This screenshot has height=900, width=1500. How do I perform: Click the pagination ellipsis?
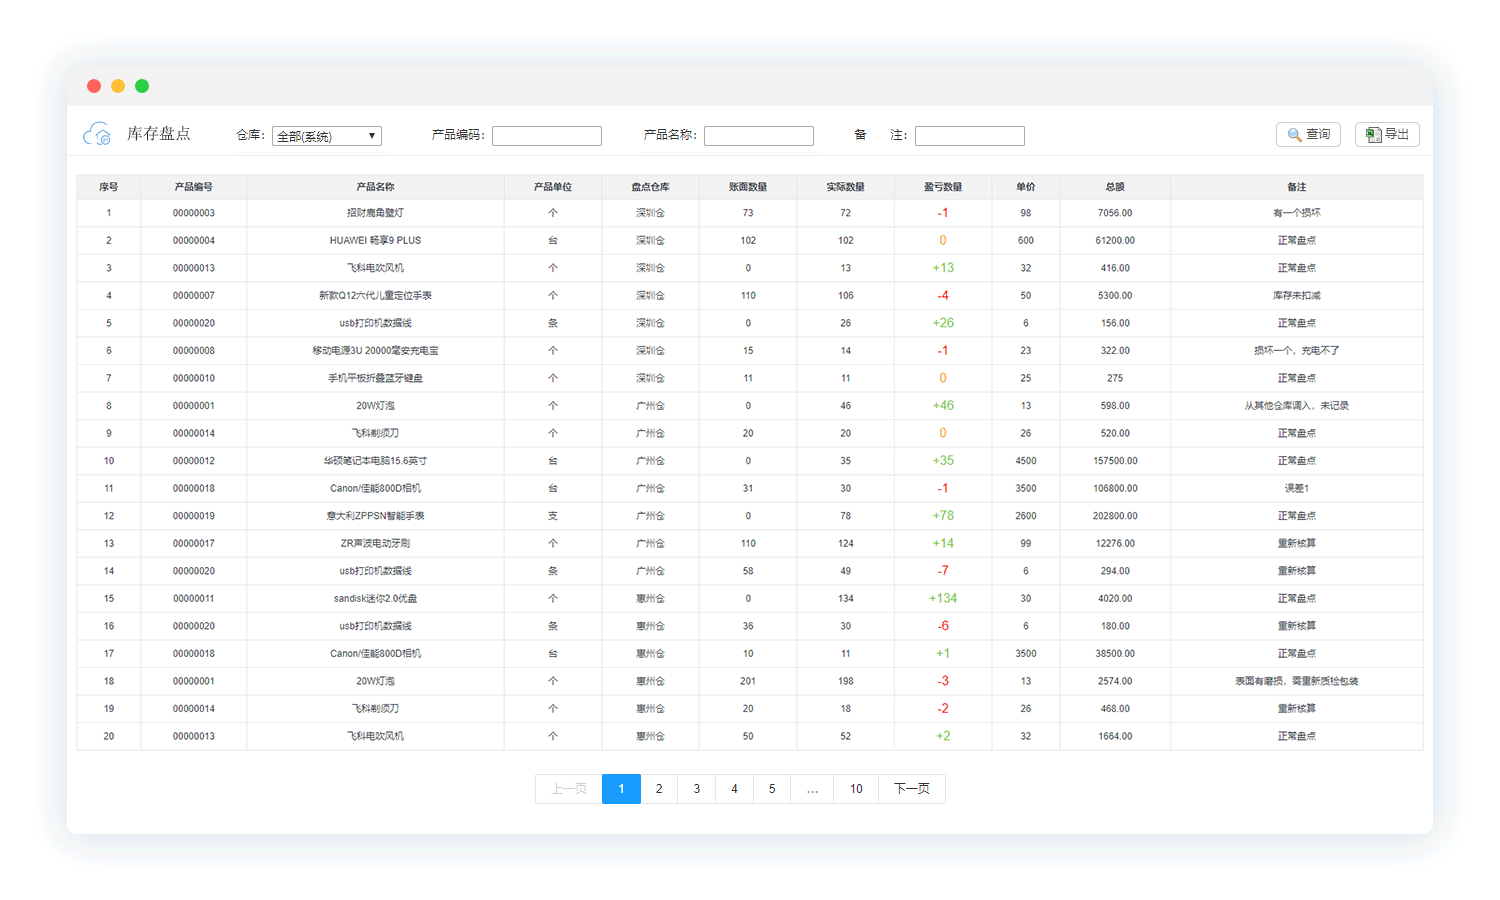[813, 789]
